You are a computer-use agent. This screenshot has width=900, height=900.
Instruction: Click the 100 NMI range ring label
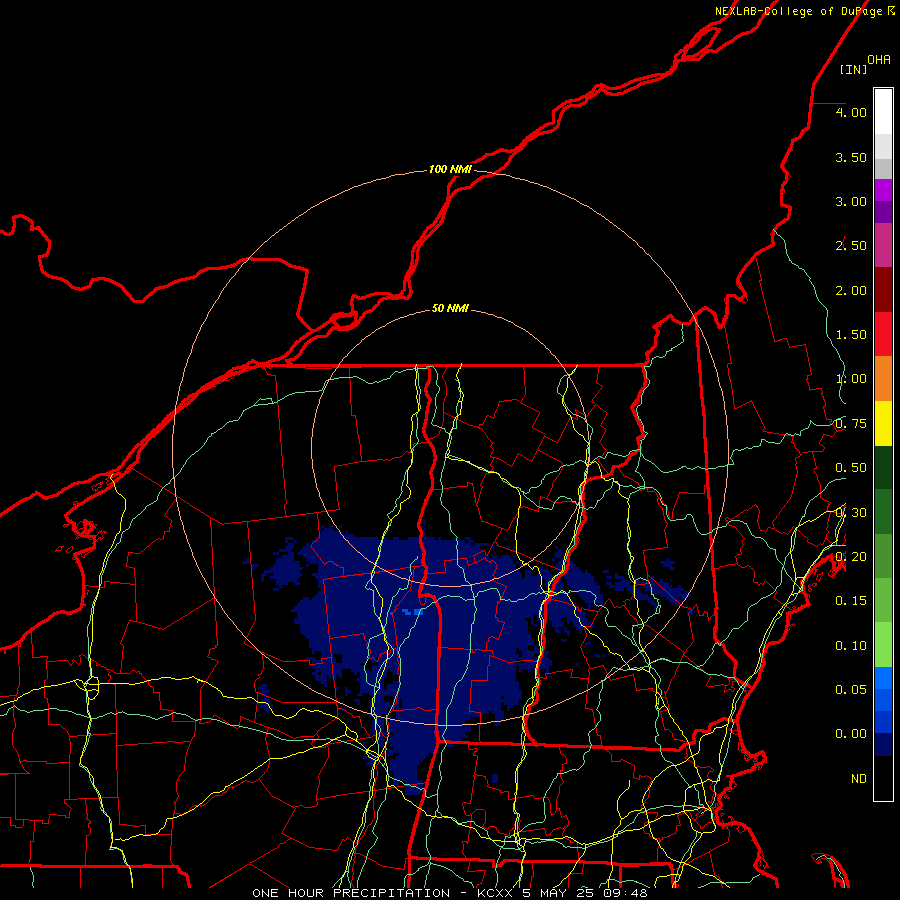pos(450,169)
